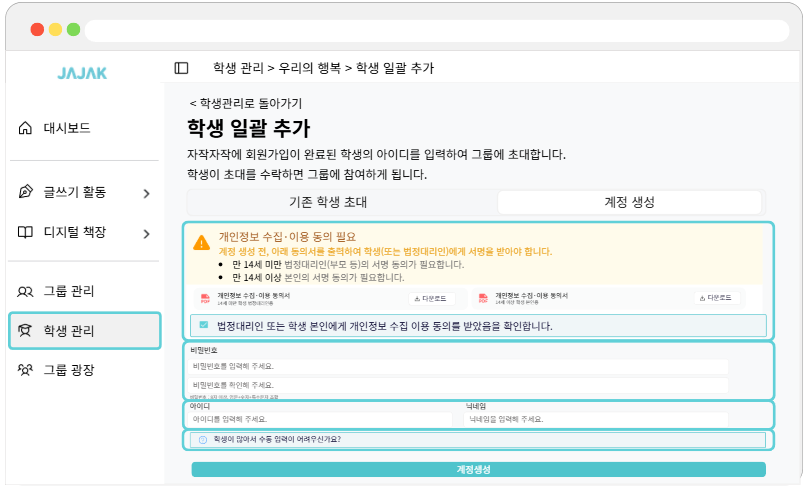
Task: Download the 14-and-over consent form
Action: coord(716,298)
